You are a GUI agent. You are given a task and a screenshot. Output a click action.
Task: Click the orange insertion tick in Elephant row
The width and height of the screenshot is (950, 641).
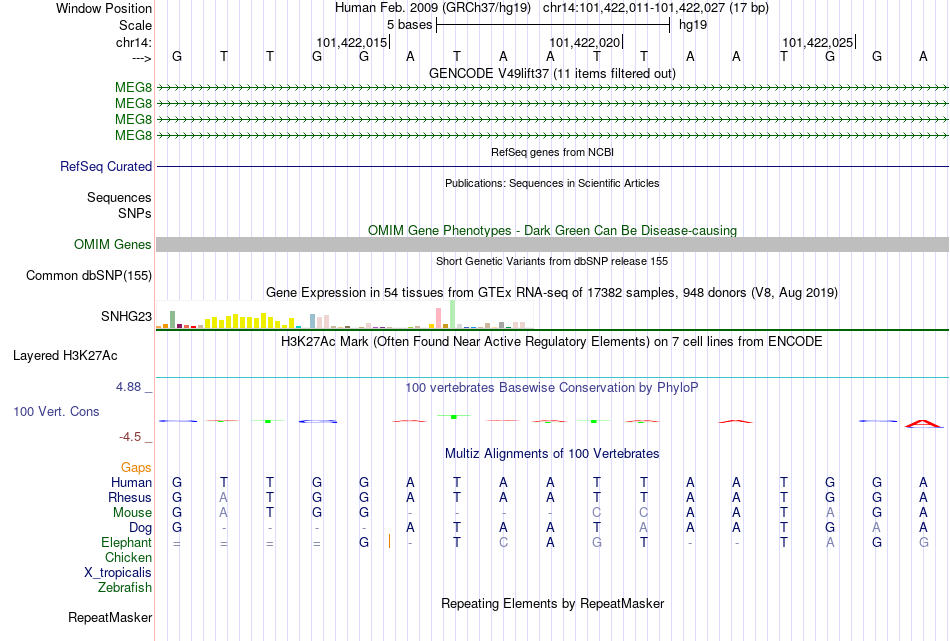click(x=389, y=542)
